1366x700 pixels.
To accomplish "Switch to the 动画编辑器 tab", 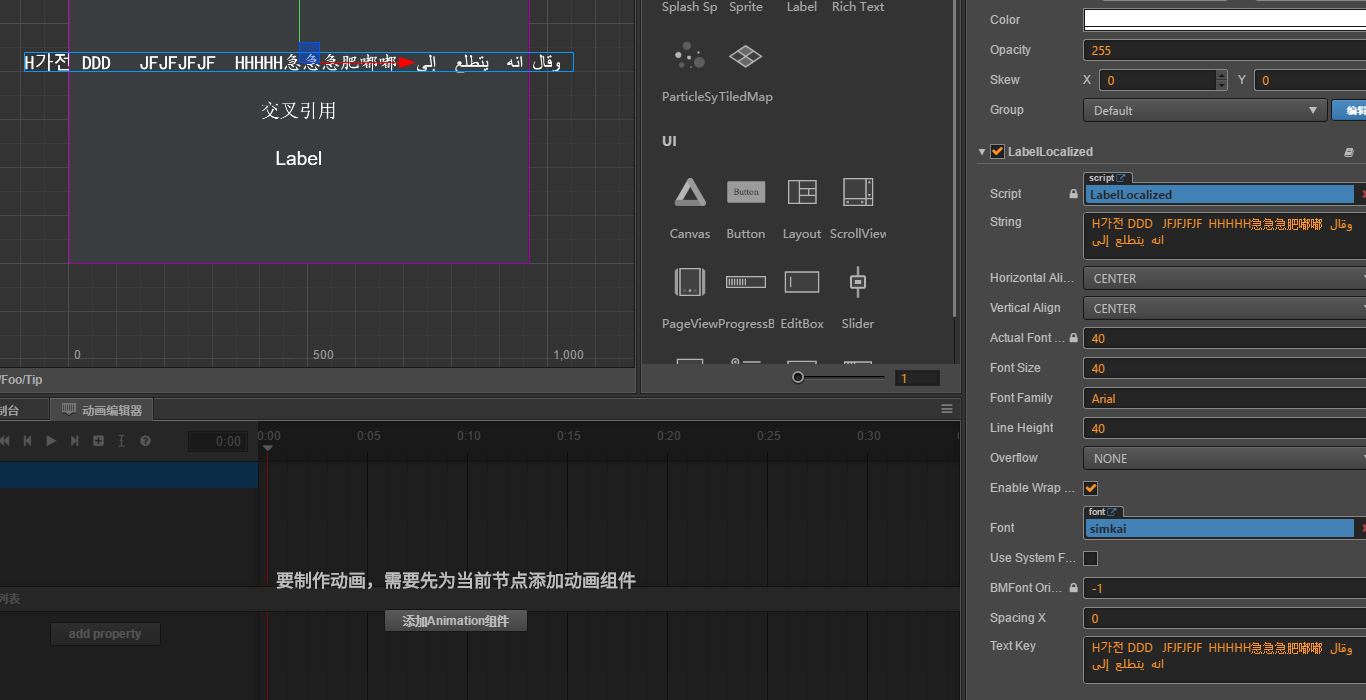I will coord(102,410).
